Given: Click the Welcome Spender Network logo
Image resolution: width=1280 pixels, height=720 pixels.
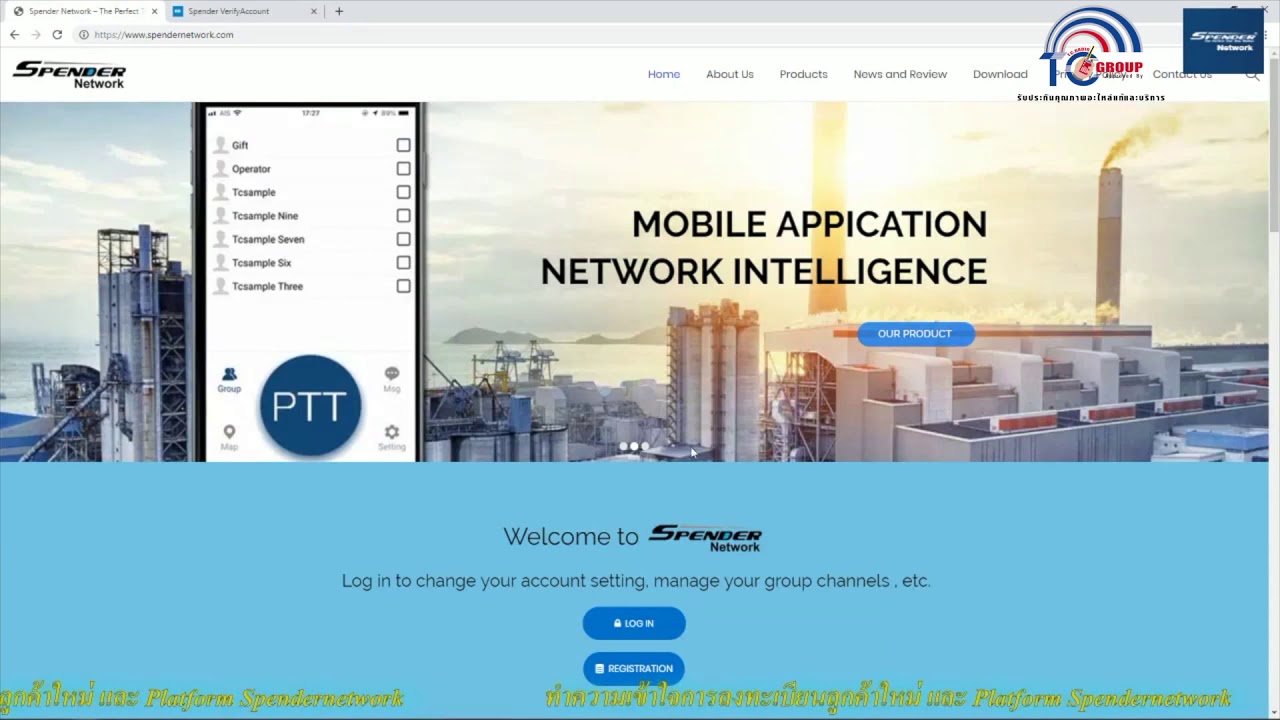Looking at the screenshot, I should pos(705,537).
